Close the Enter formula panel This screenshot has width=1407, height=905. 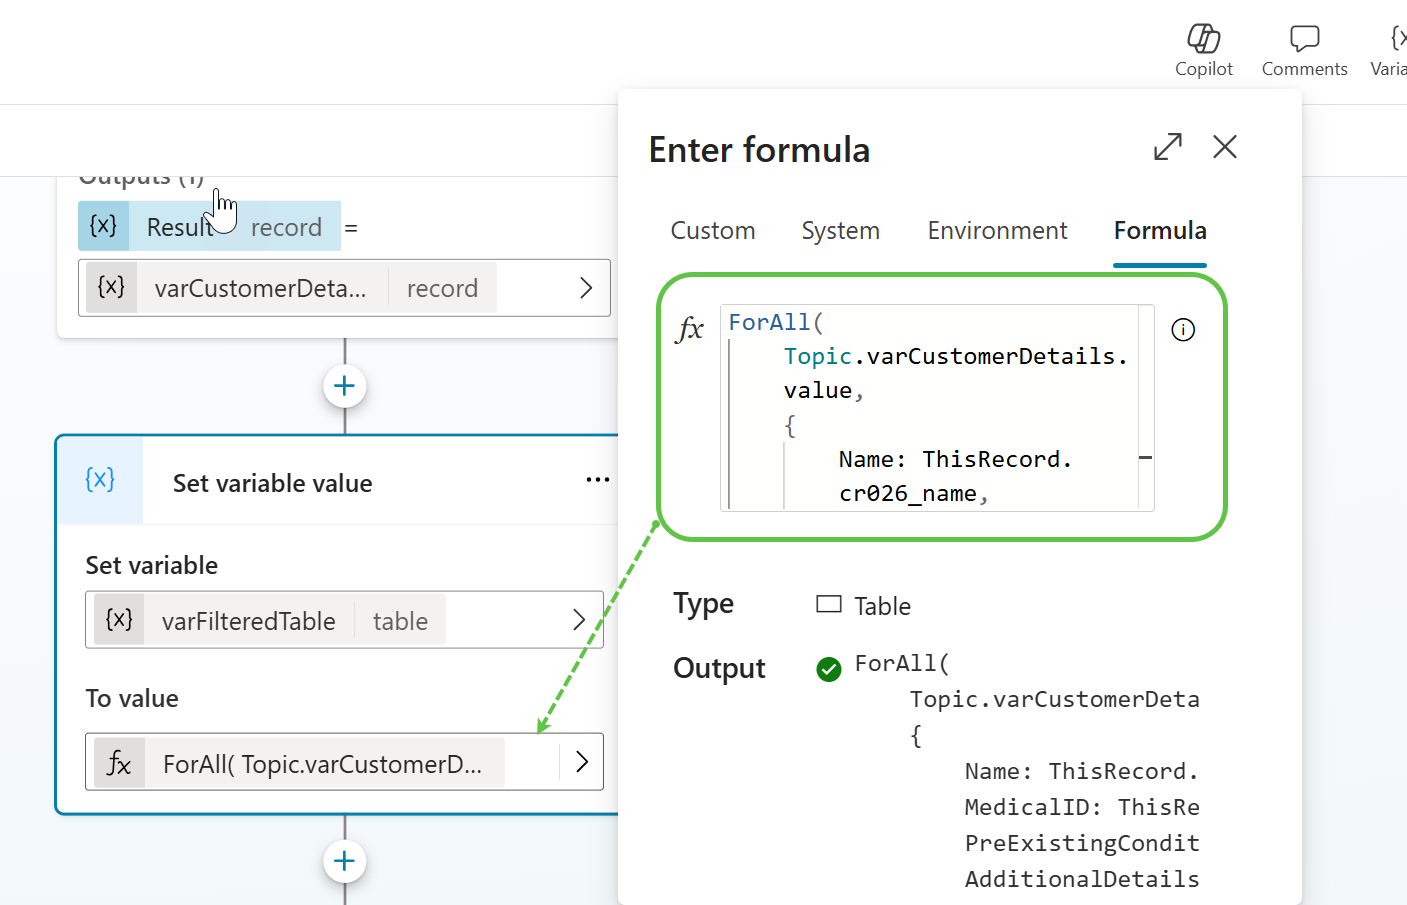1224,147
